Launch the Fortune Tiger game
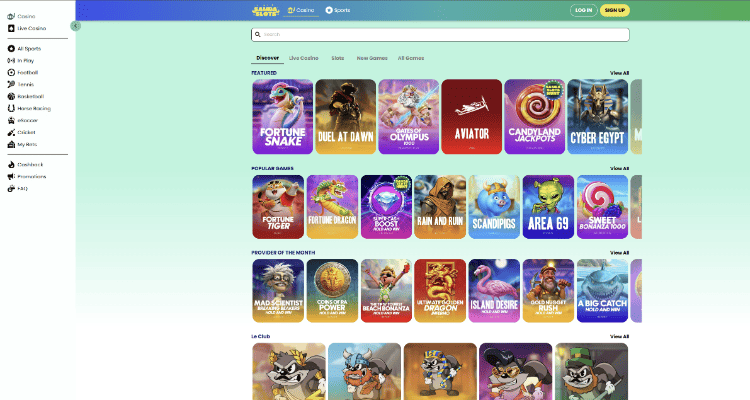This screenshot has height=400, width=750. (x=278, y=207)
